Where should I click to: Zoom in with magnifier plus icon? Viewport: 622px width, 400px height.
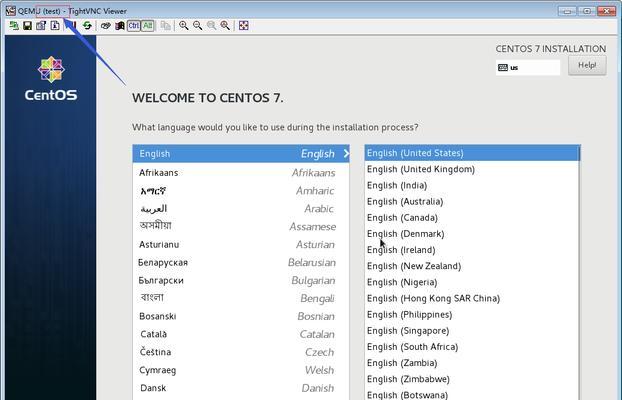coord(184,26)
